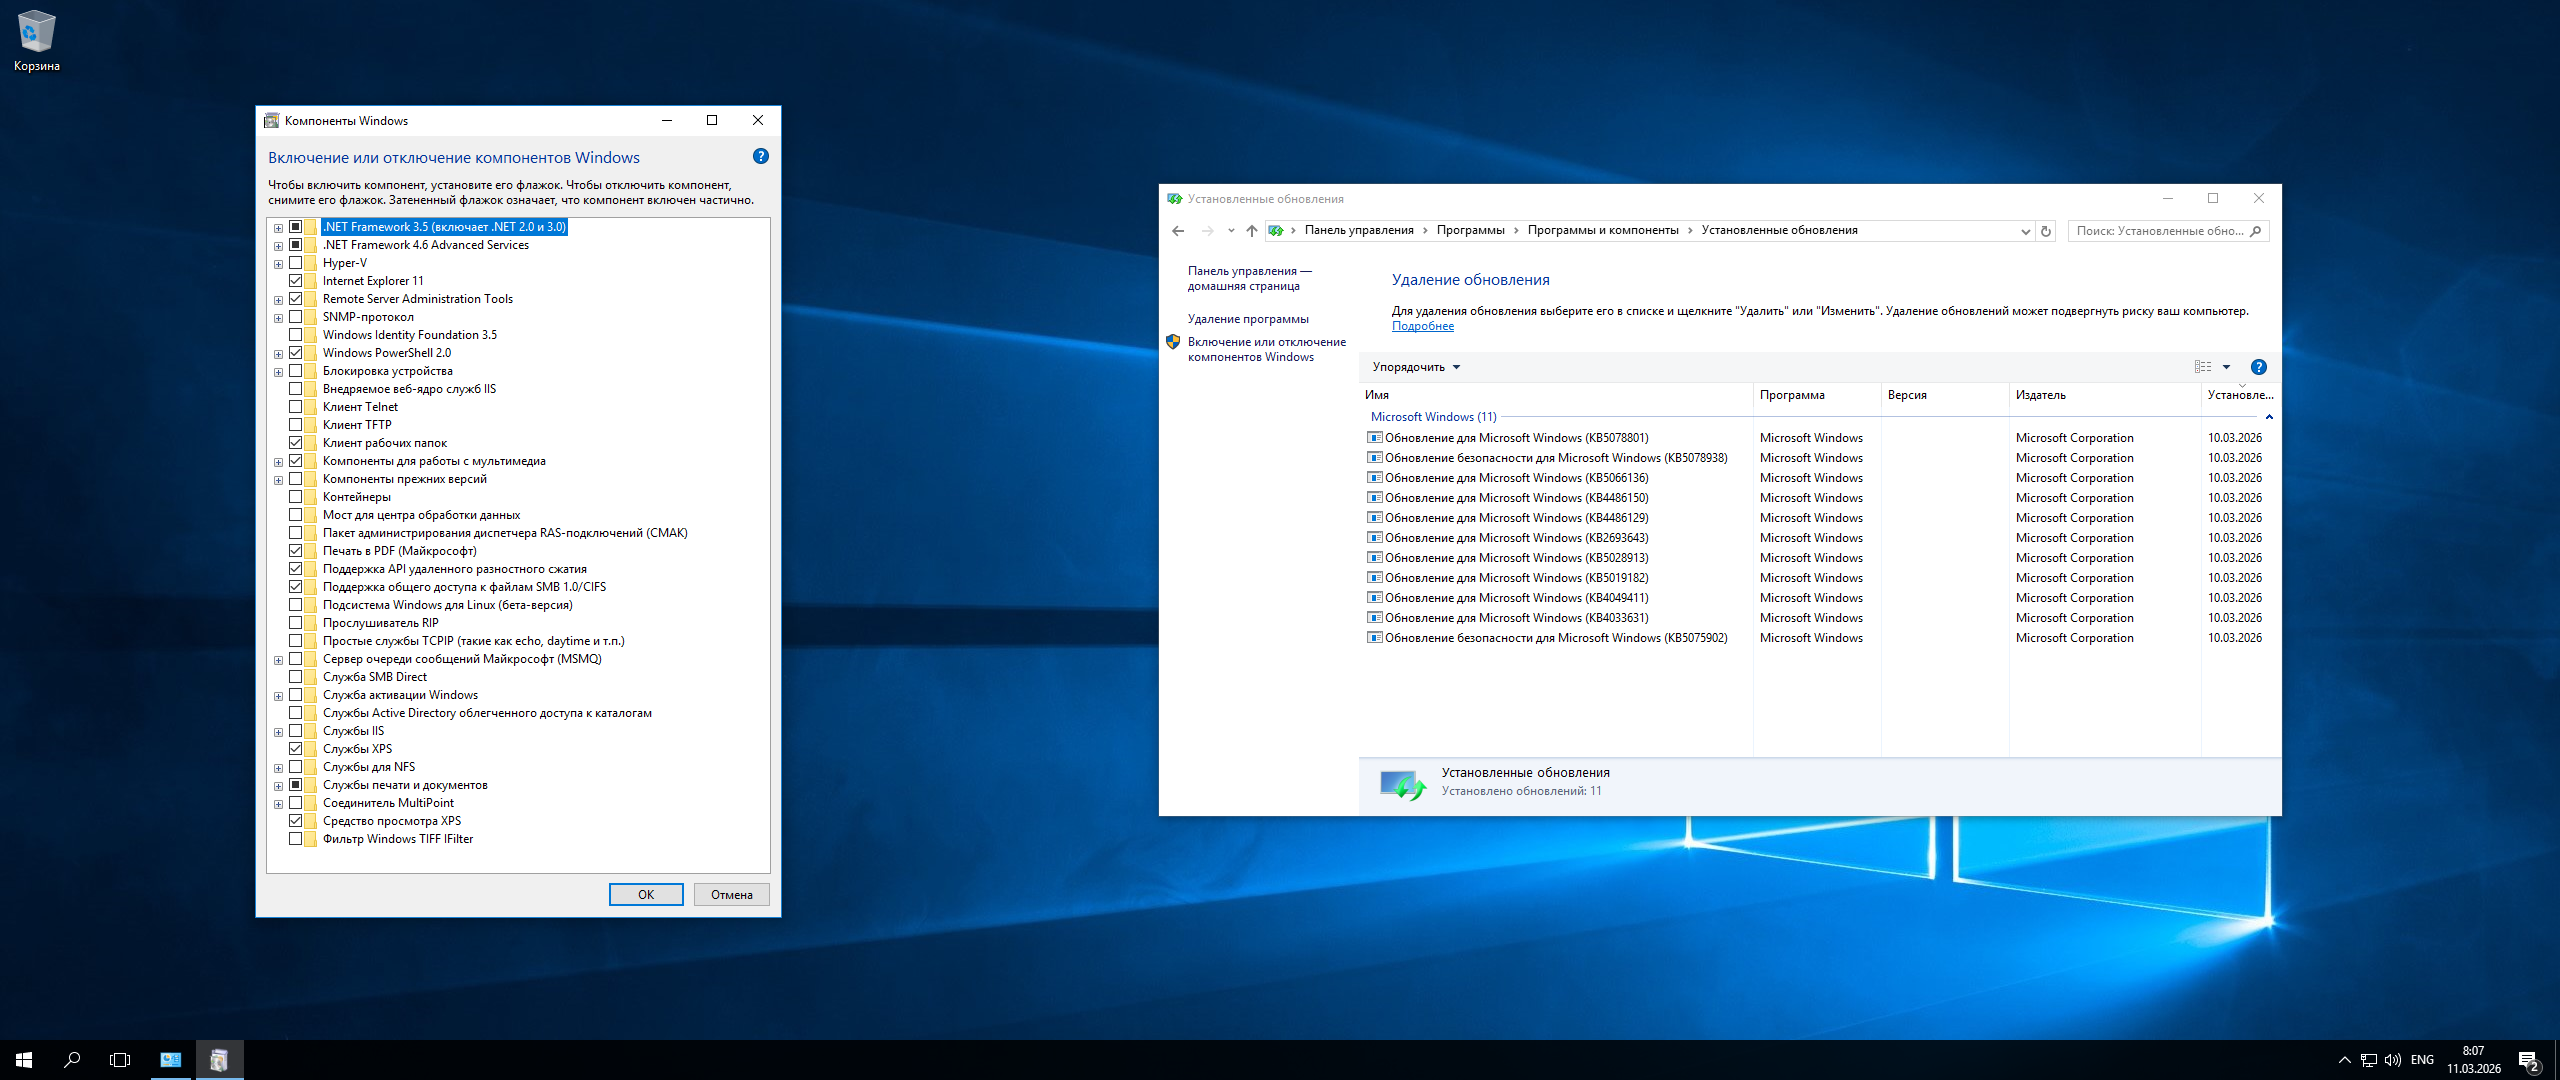Enable the Hyper-V checkbox

(x=296, y=263)
